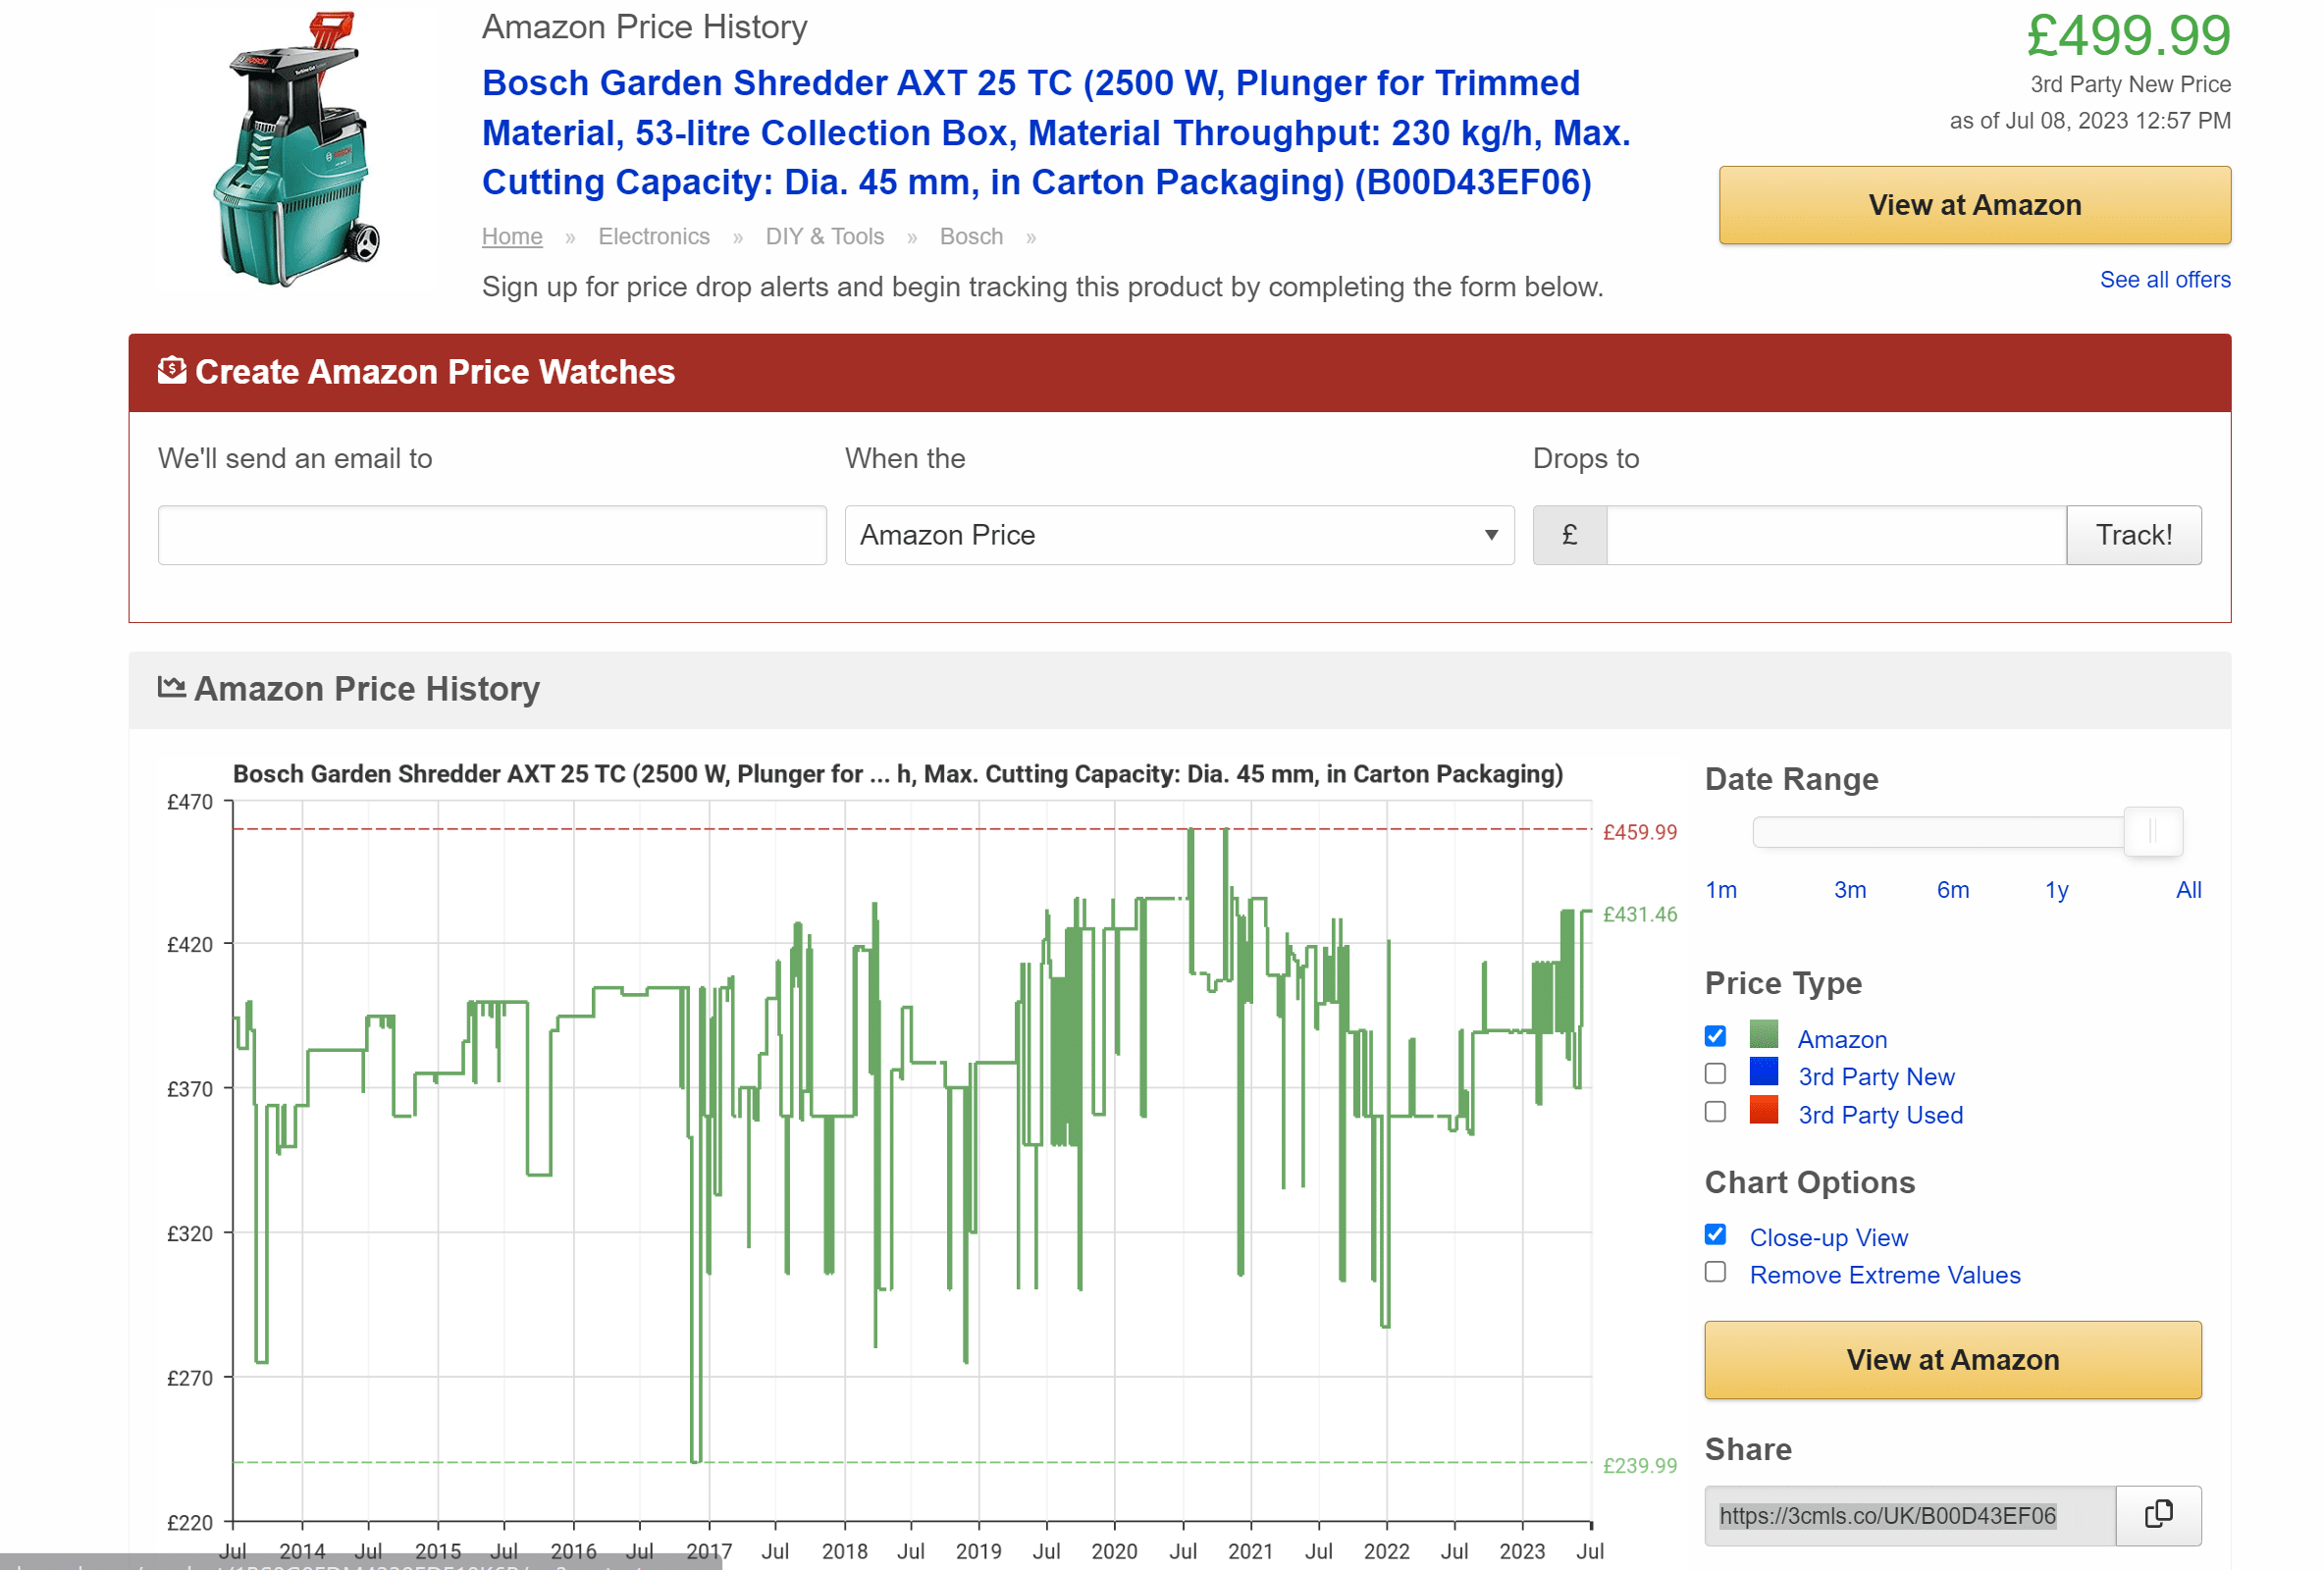2324x1570 pixels.
Task: Go to the Home breadcrumb link
Action: coord(512,237)
